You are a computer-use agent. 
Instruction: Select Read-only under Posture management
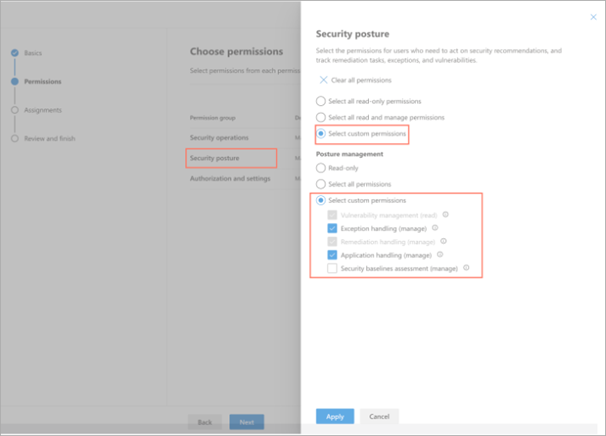(x=320, y=168)
